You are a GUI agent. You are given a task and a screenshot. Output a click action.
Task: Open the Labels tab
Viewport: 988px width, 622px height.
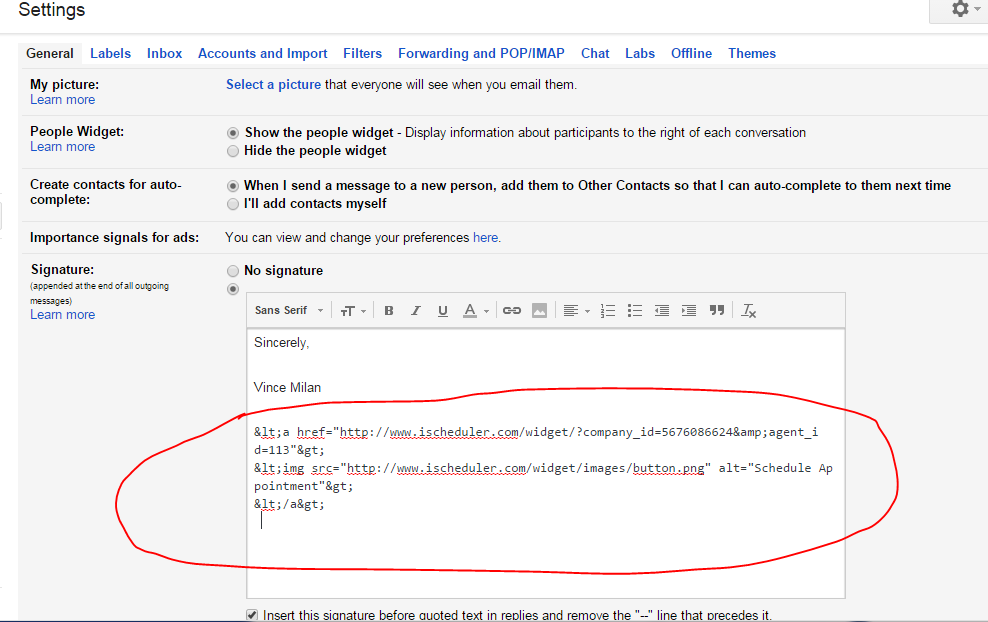110,54
